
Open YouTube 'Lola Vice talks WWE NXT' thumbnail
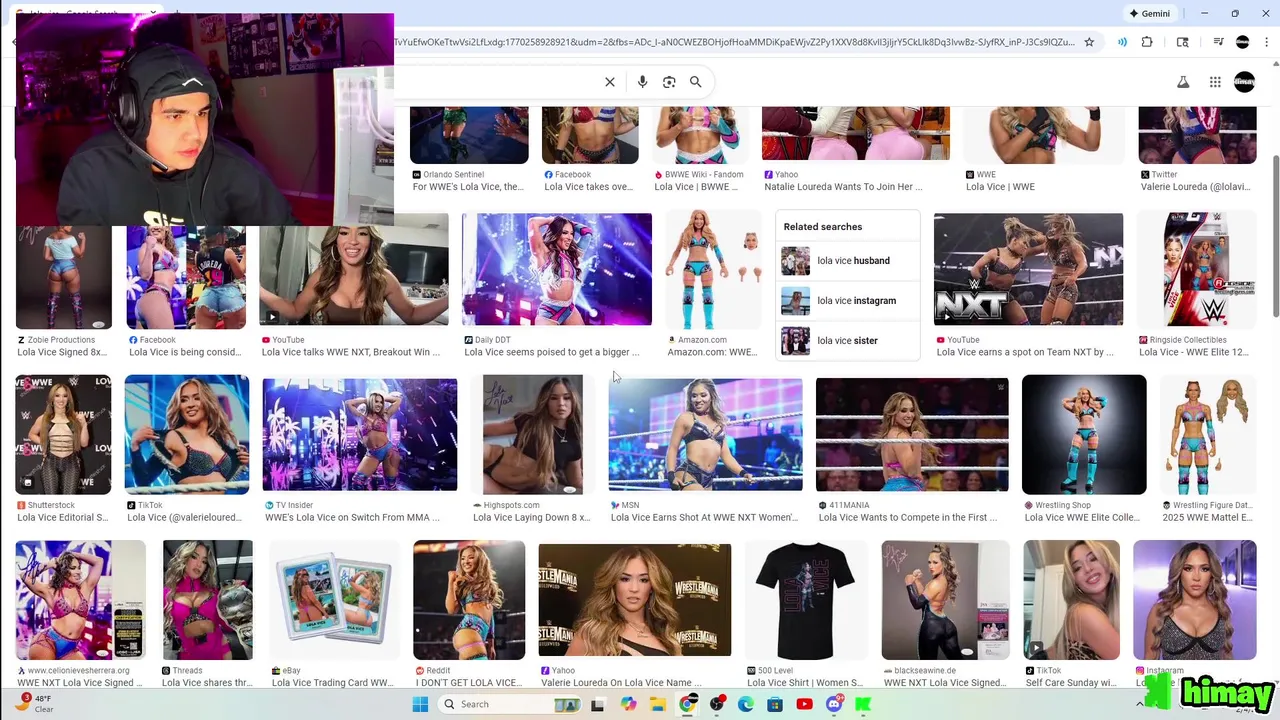[x=354, y=270]
